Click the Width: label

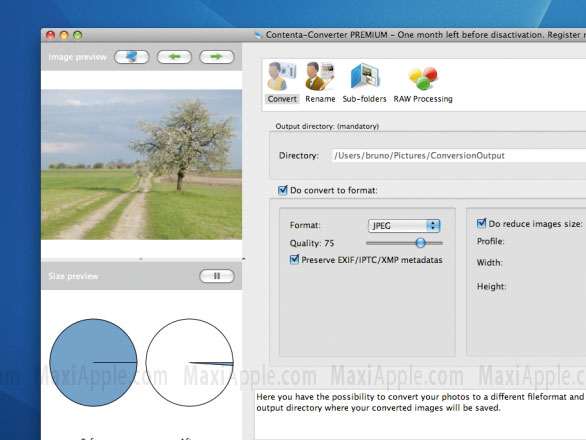click(490, 262)
